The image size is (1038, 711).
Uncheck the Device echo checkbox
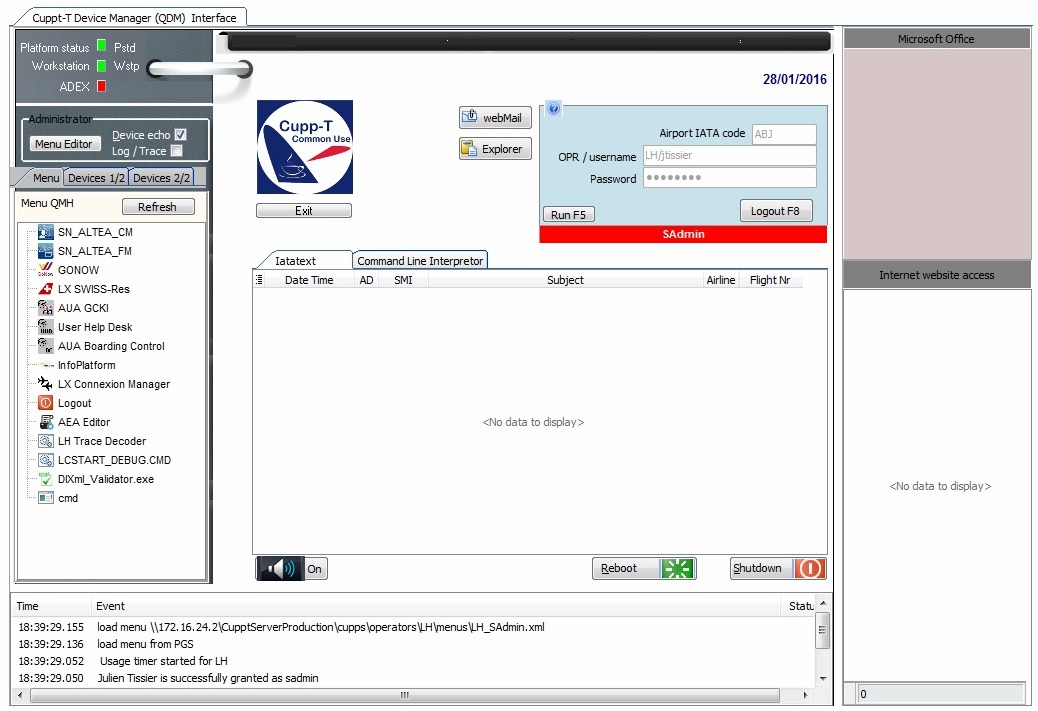tap(180, 134)
